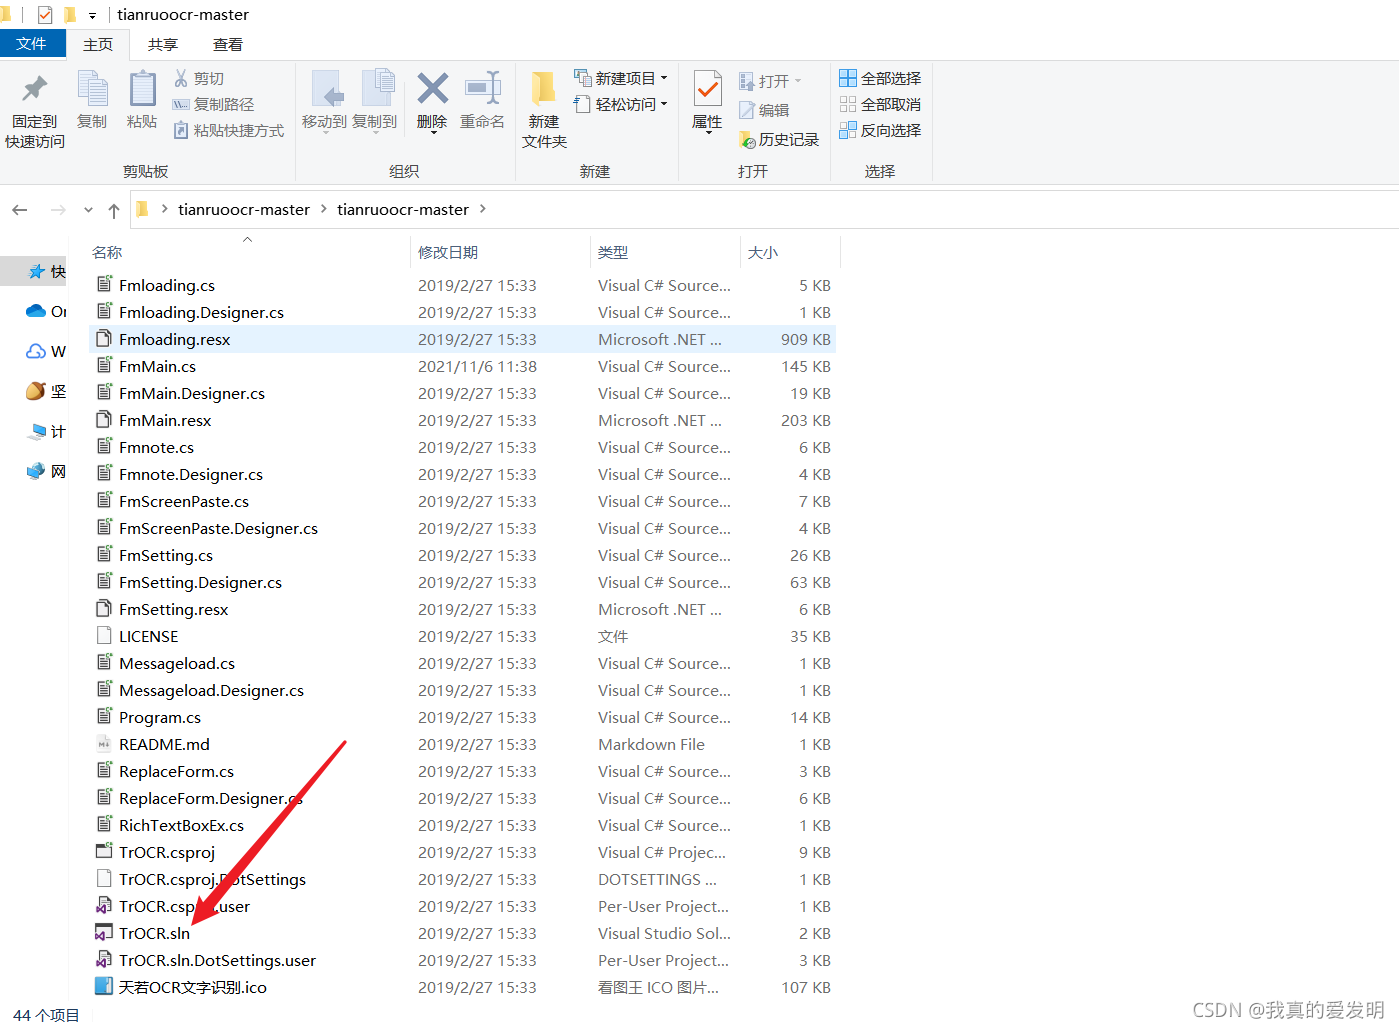
Task: Select the ReplaceForm.cs file
Action: coord(177,771)
